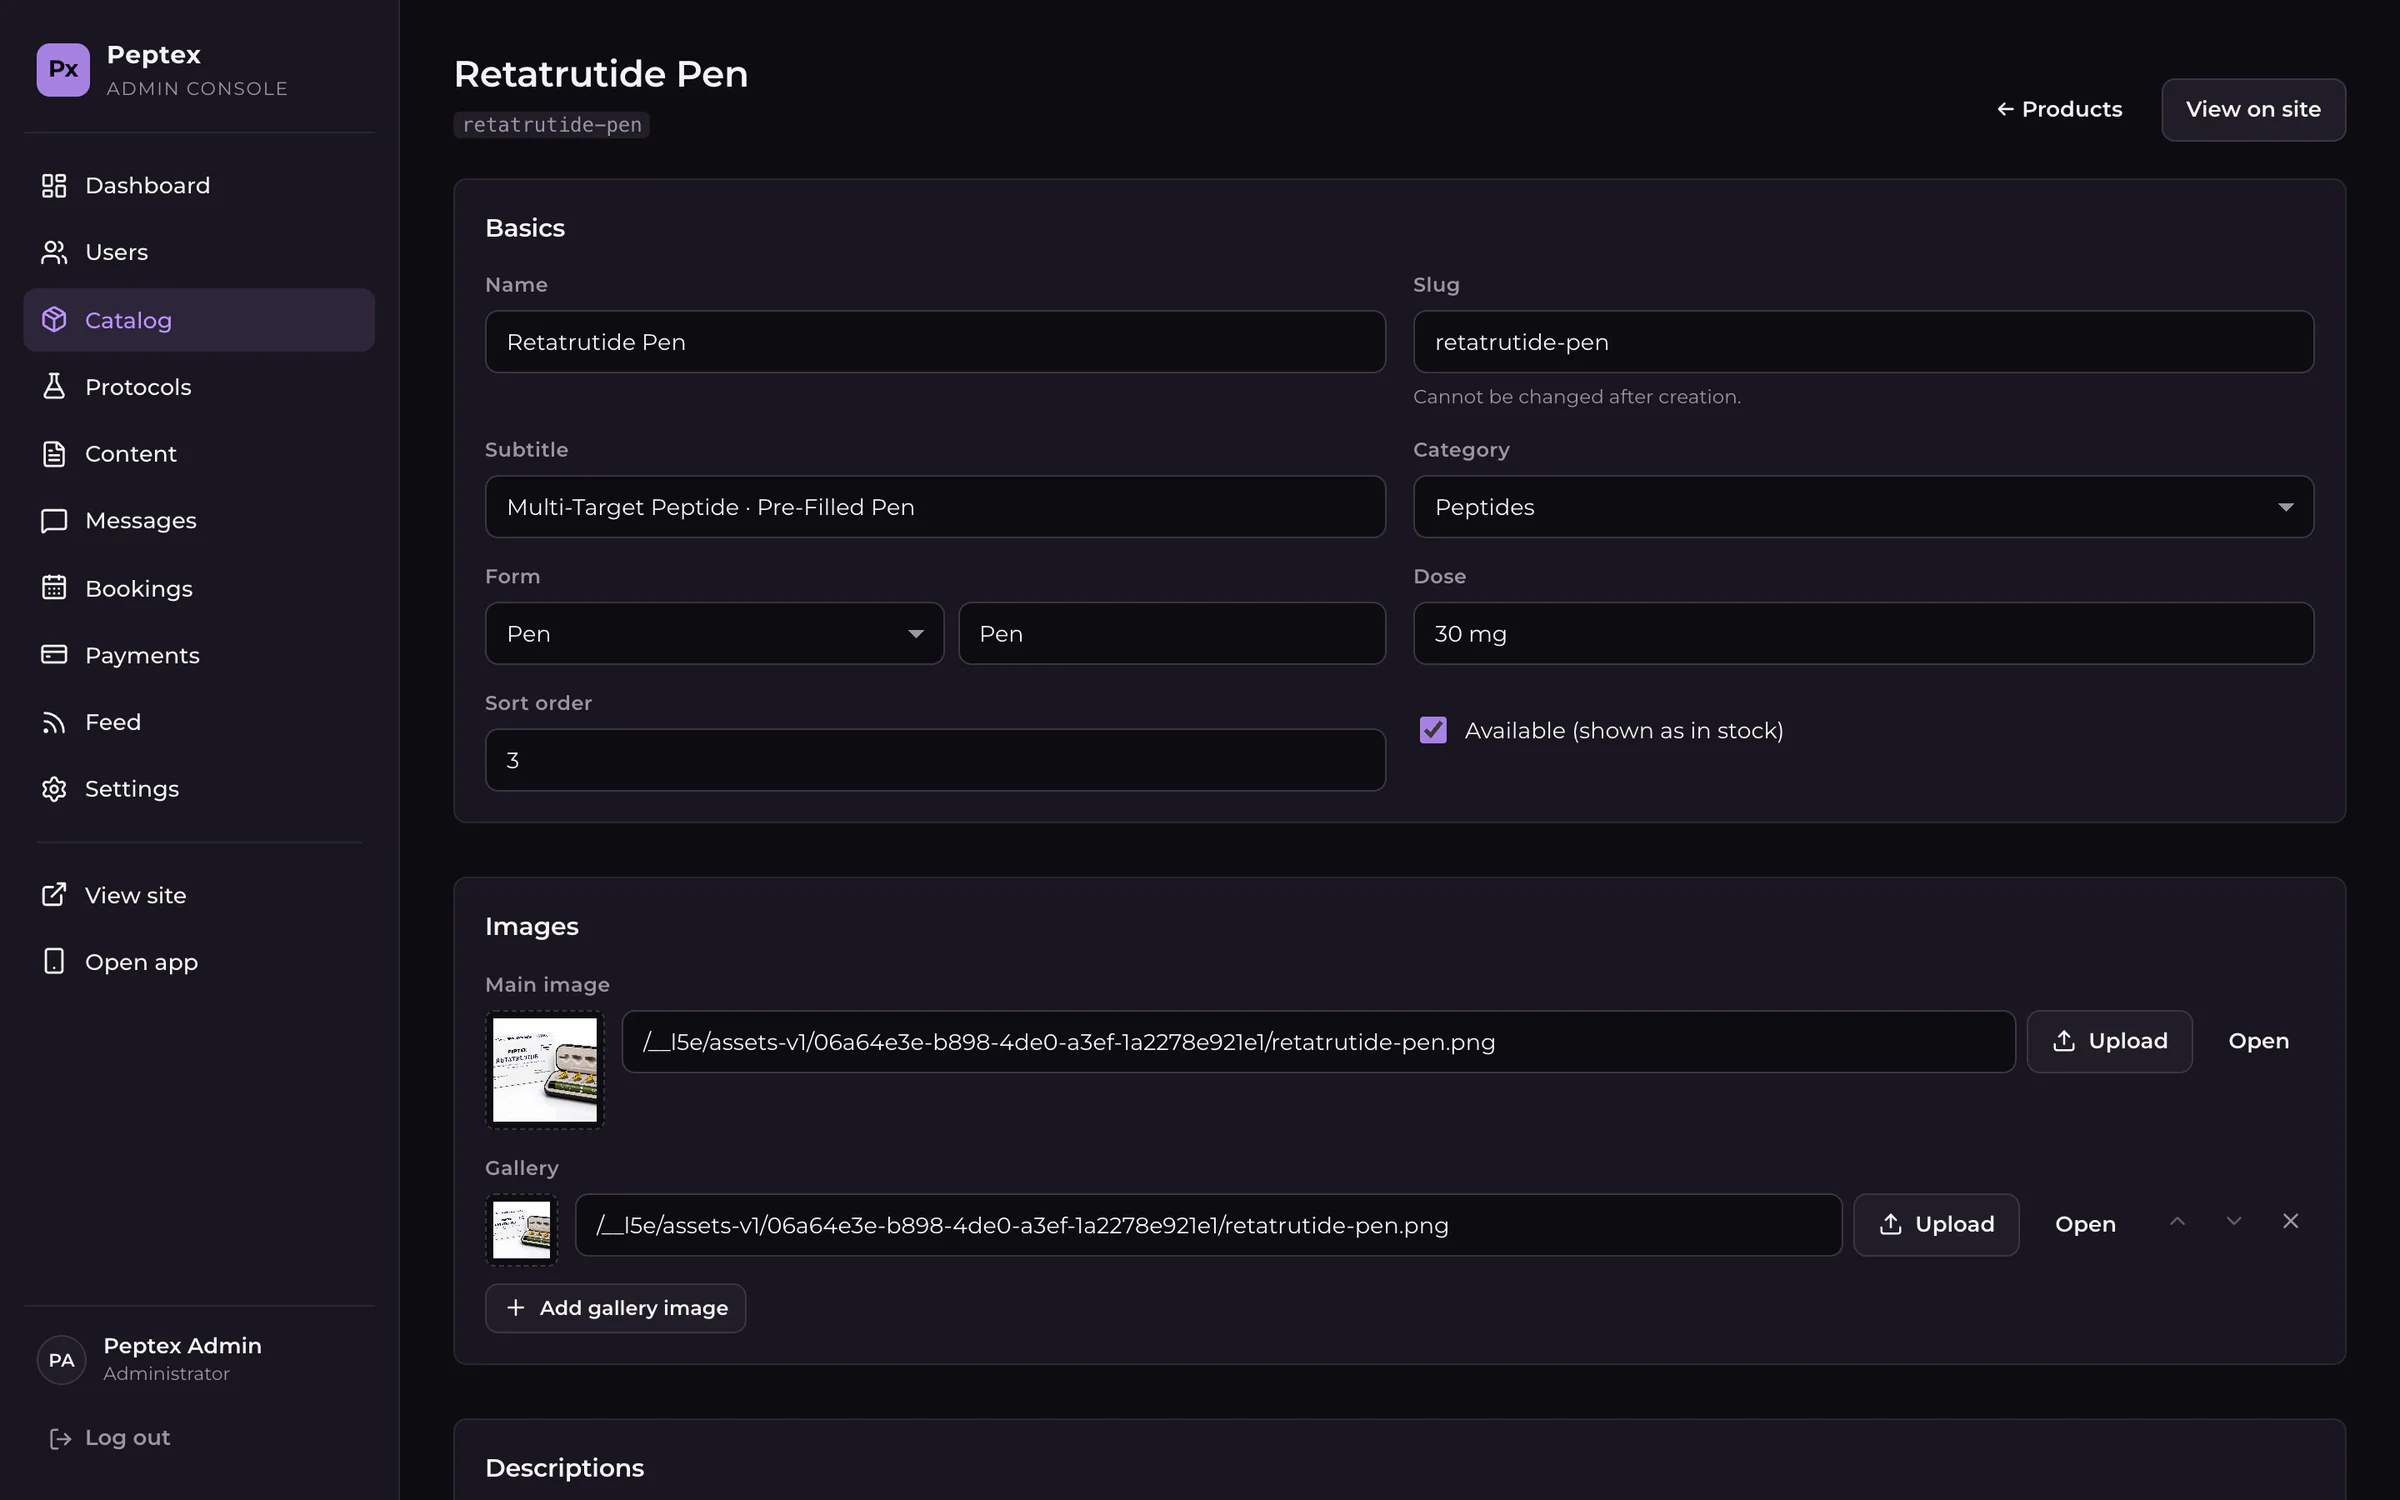The height and width of the screenshot is (1500, 2400).
Task: Move gallery image down with chevron
Action: point(2234,1222)
